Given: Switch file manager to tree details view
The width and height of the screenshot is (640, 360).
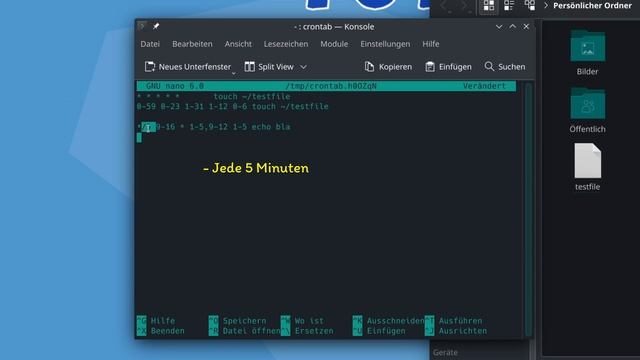Looking at the screenshot, I should click(530, 6).
